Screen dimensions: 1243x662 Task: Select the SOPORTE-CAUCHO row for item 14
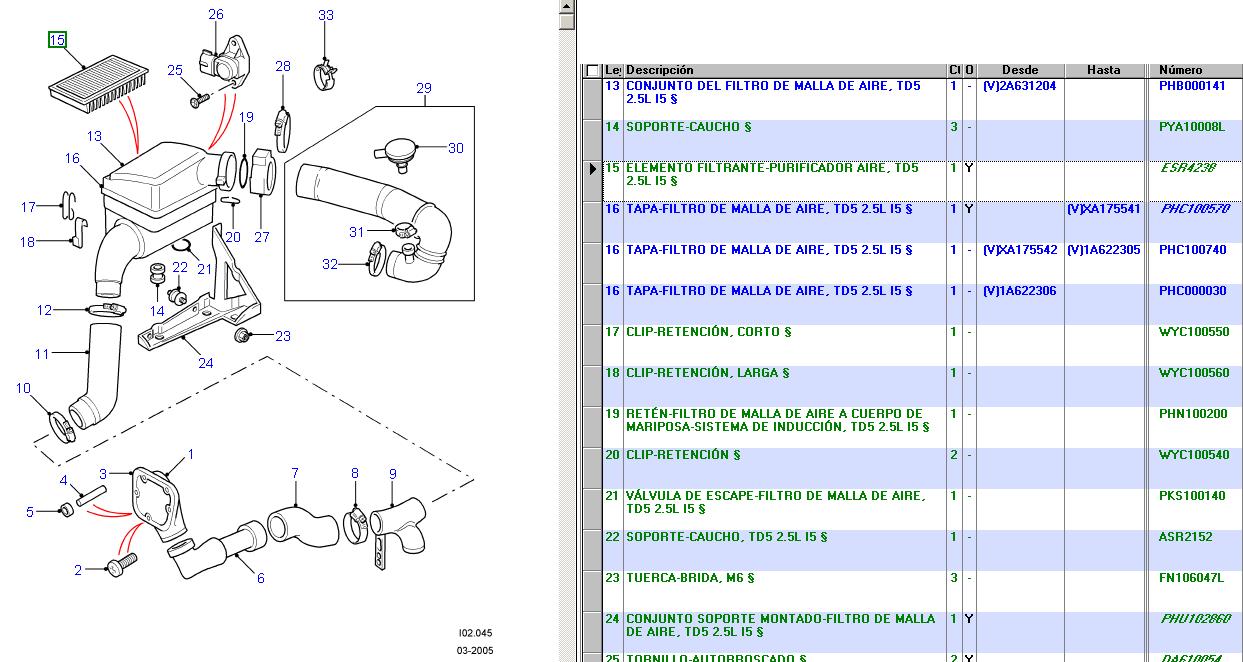tap(688, 127)
